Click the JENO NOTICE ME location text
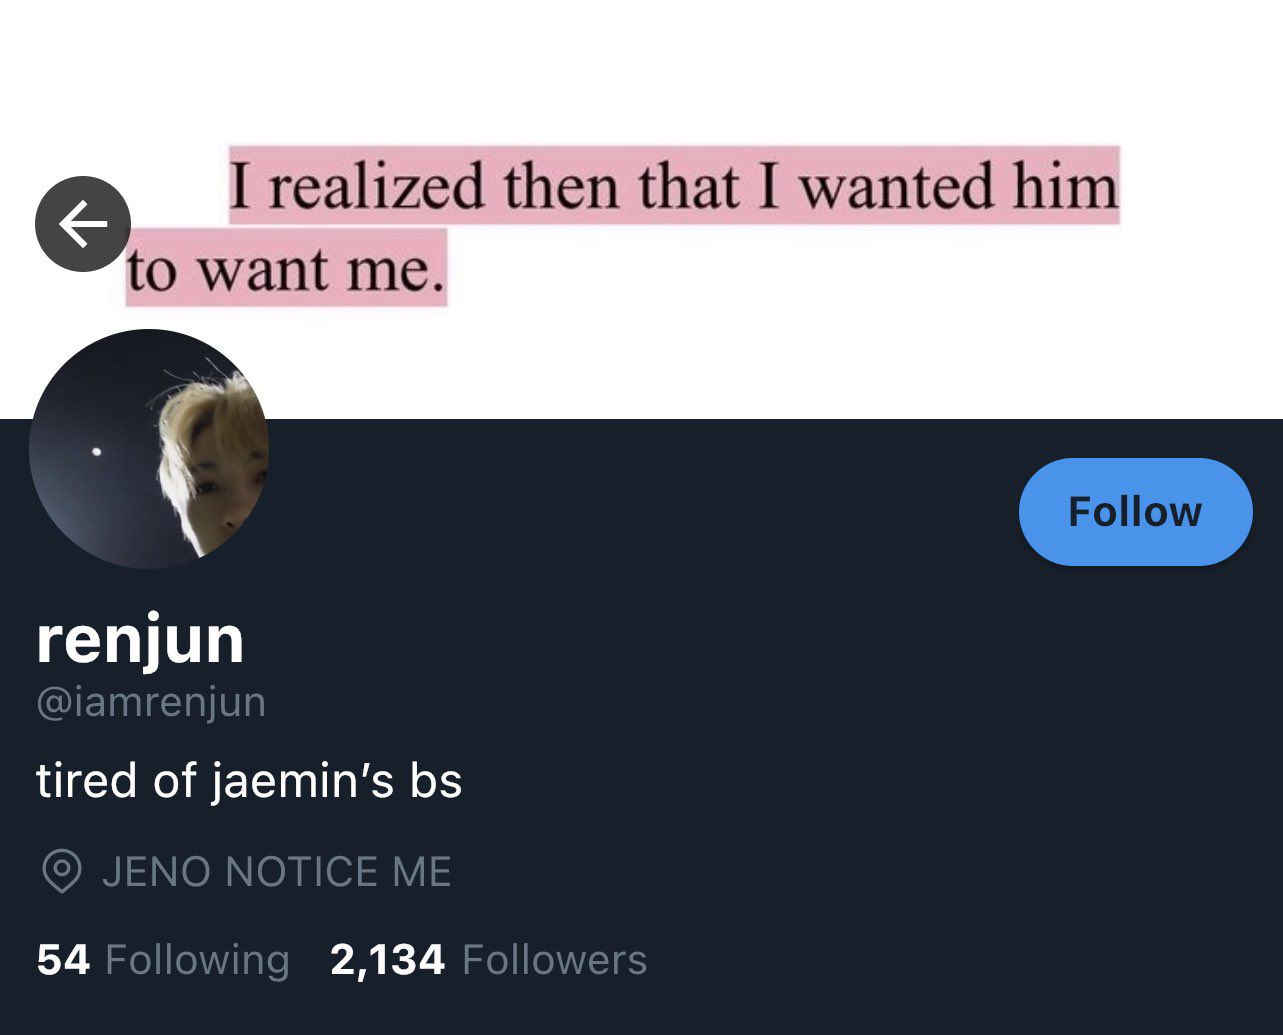The width and height of the screenshot is (1283, 1035). [277, 872]
